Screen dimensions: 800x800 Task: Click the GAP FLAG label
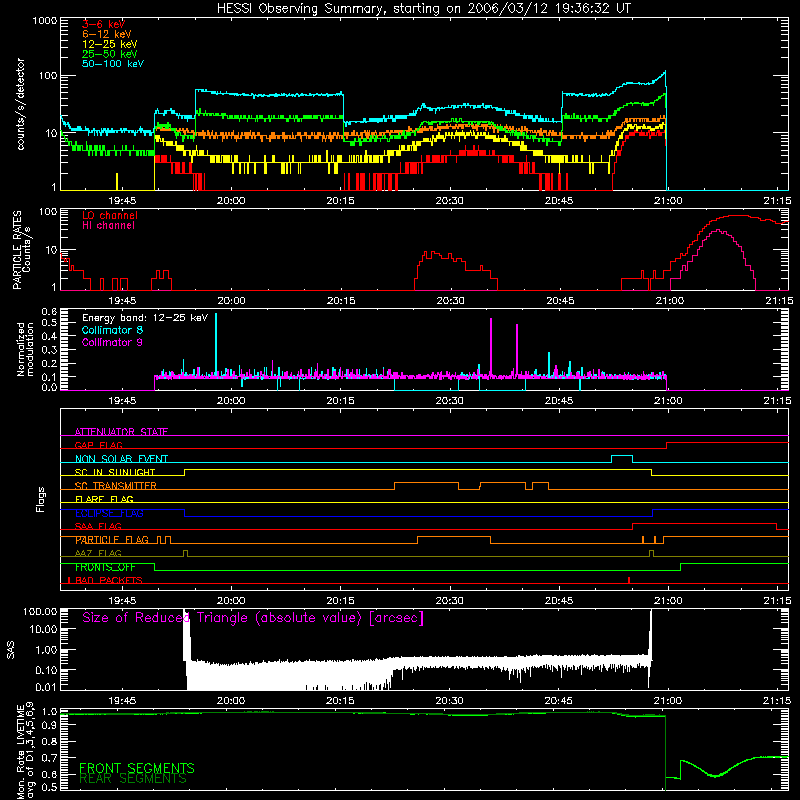pos(98,445)
